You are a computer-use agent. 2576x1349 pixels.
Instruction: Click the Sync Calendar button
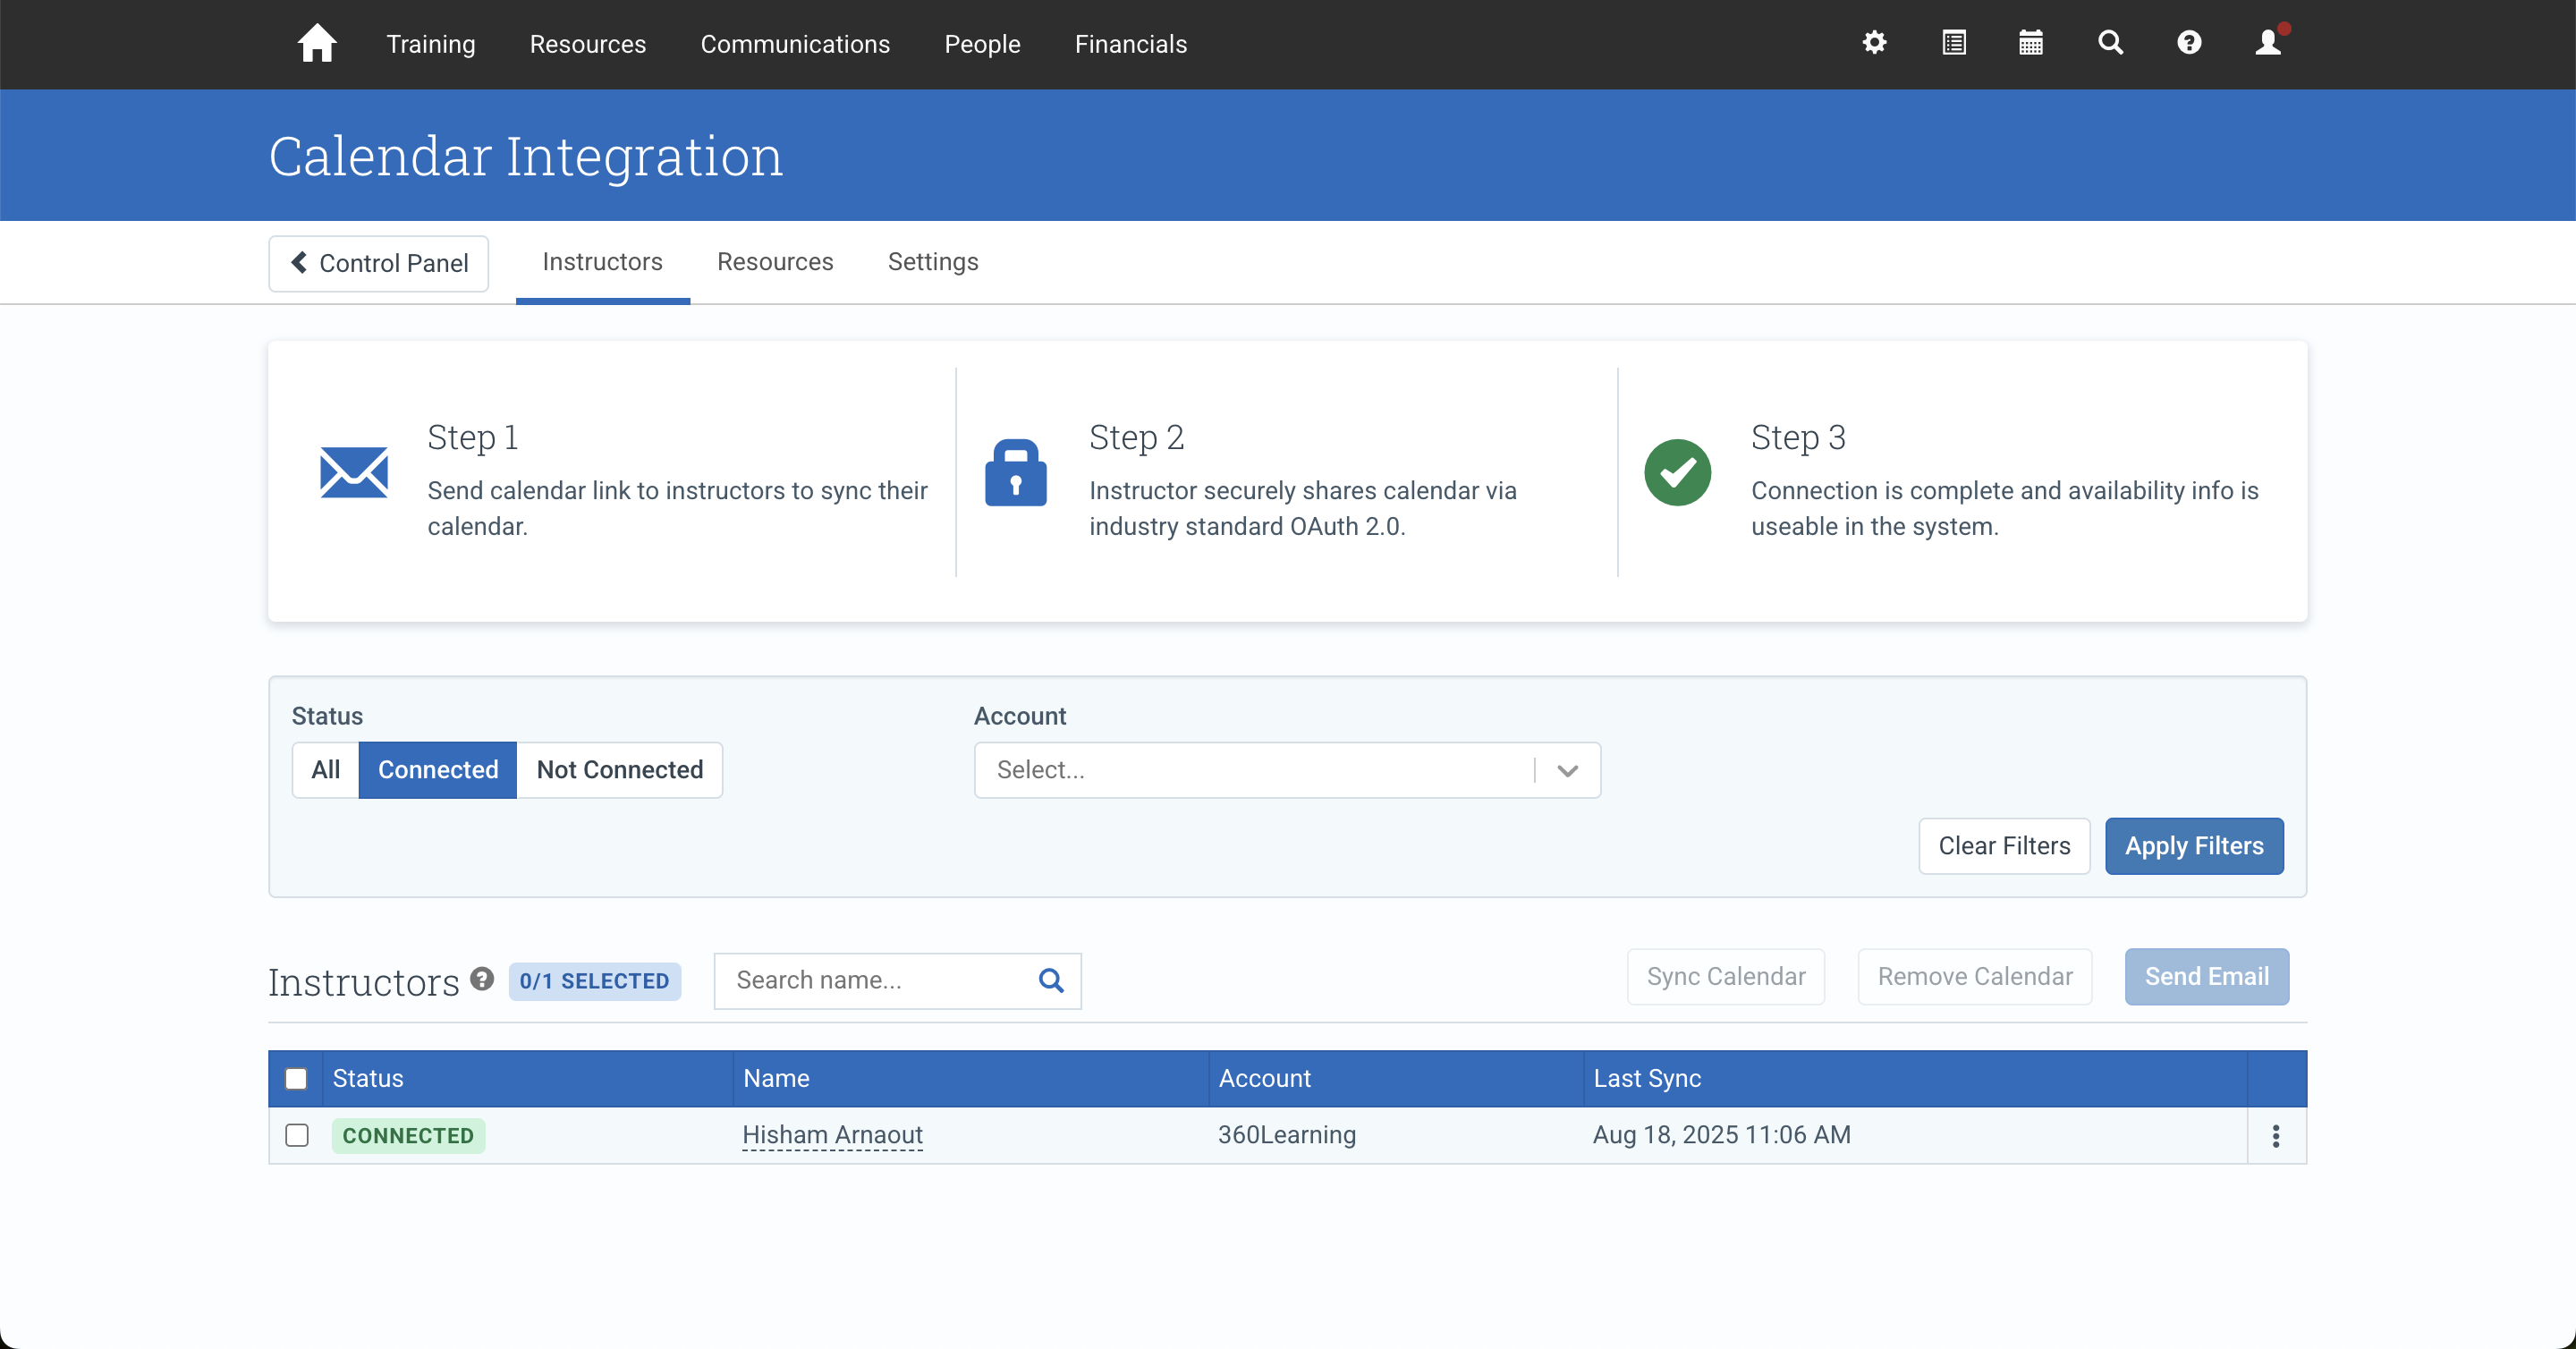(1725, 976)
